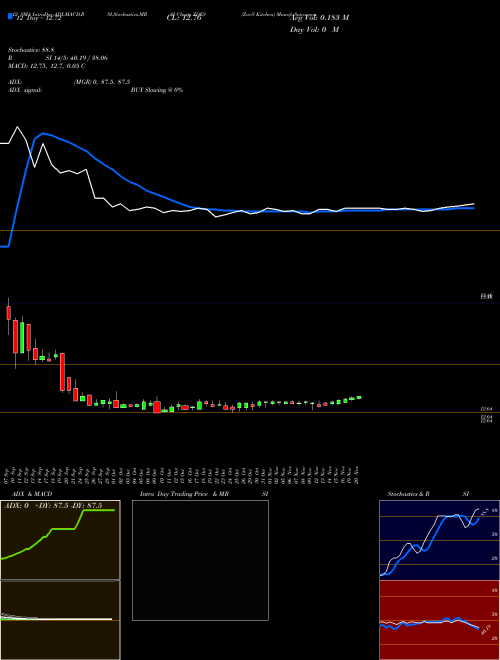
Task: Click the '07 Sep' date axis label
Action: tap(8, 475)
